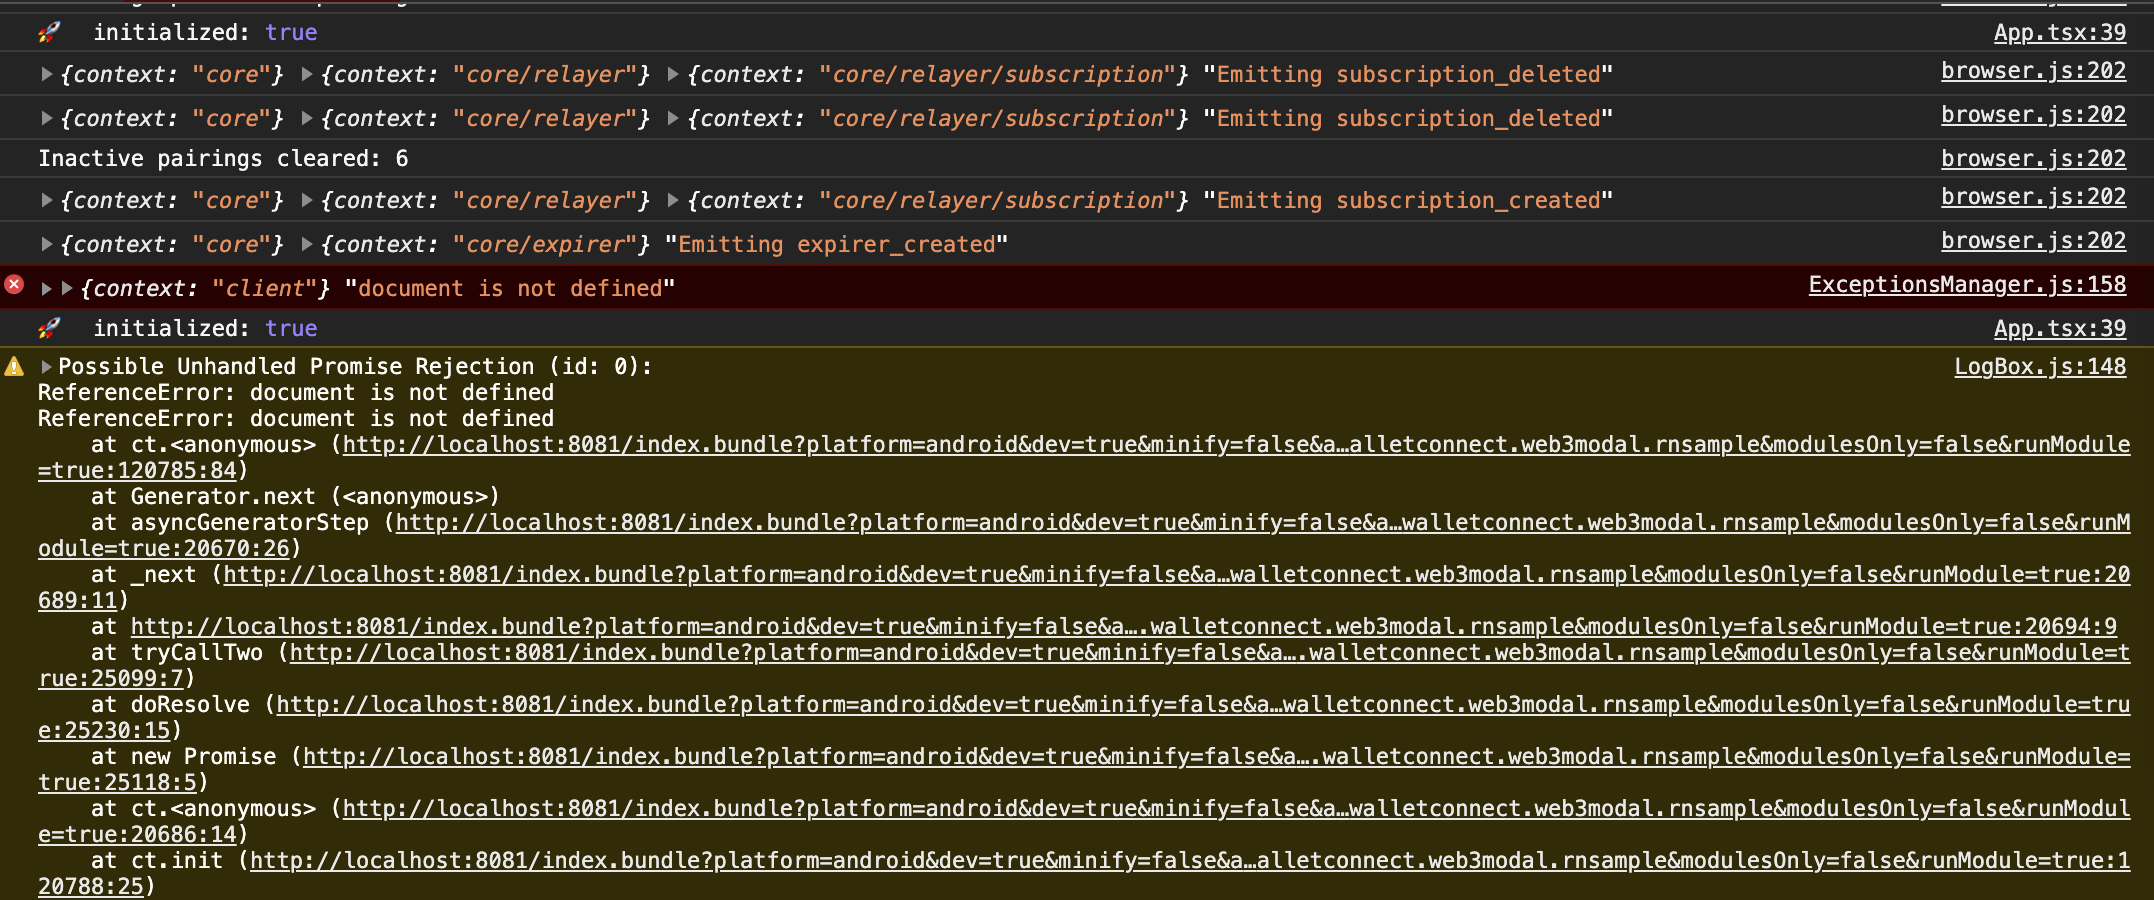The height and width of the screenshot is (900, 2154).
Task: Click the warning icon on the Promise Rejection row
Action: click(14, 365)
